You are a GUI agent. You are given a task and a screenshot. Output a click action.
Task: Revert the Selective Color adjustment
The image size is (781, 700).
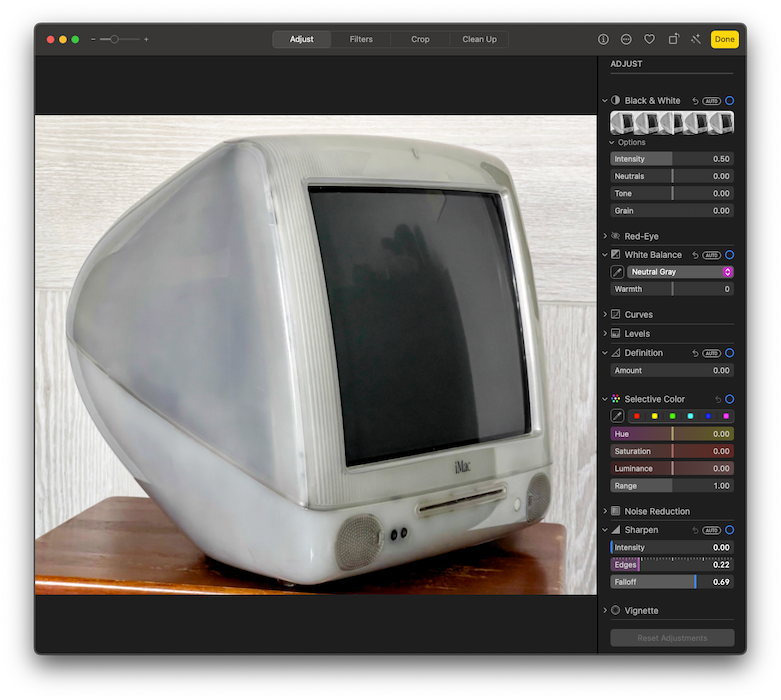(x=718, y=400)
